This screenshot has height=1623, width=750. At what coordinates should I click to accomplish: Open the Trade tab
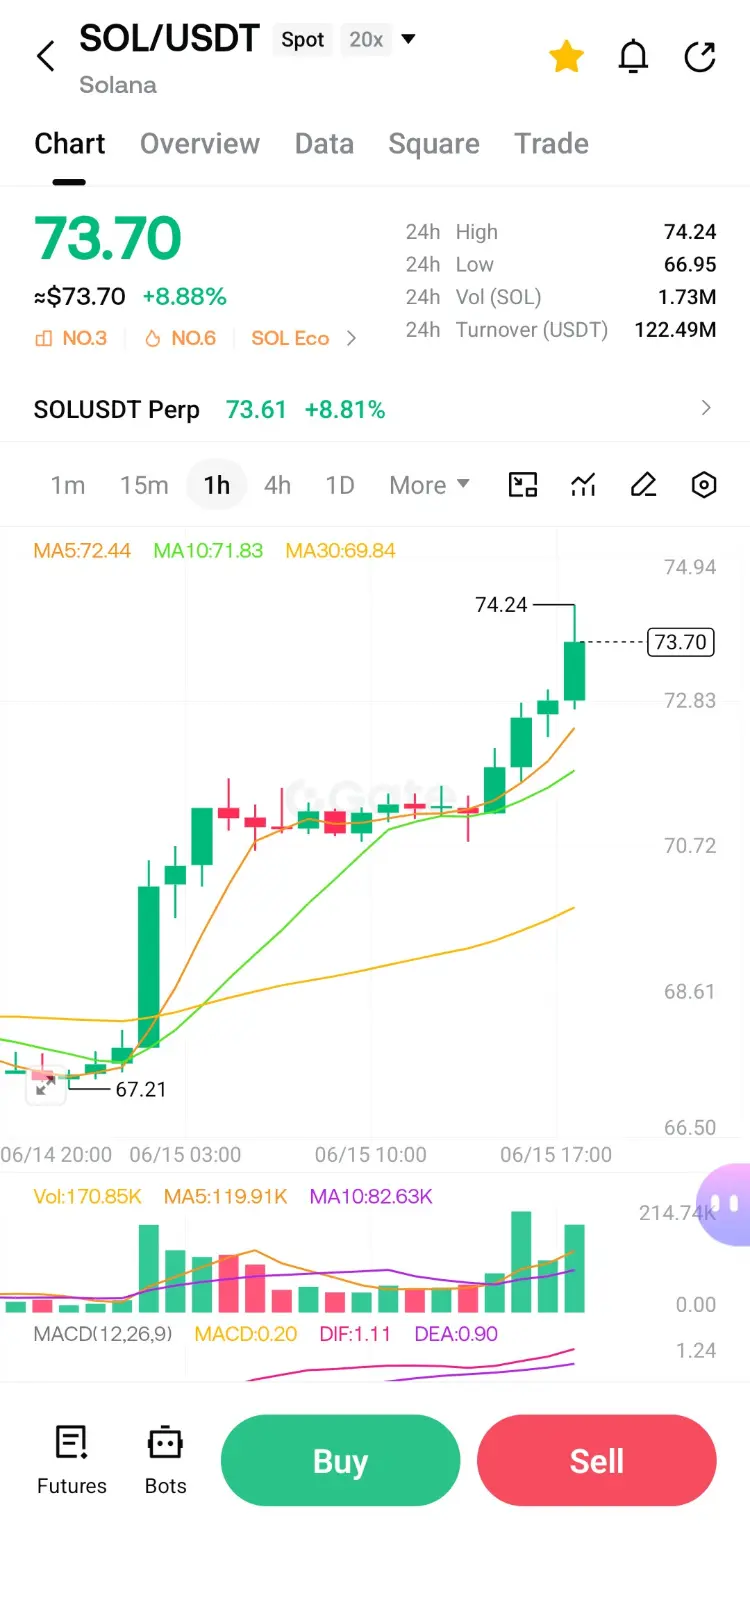[551, 144]
